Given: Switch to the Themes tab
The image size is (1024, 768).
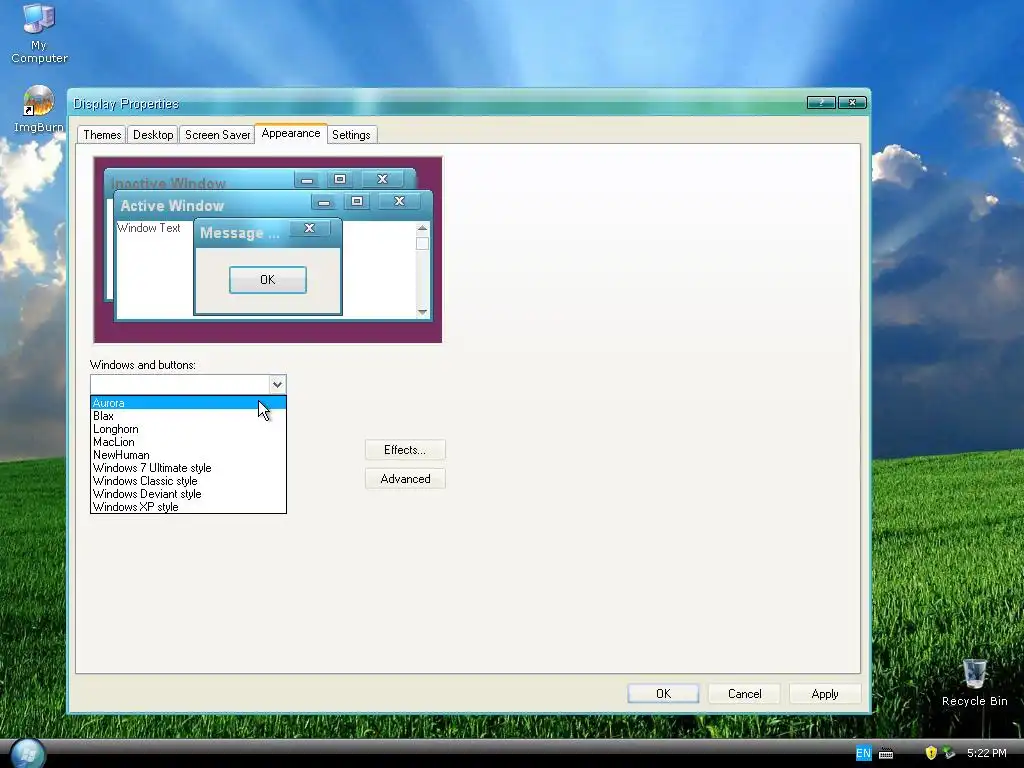Looking at the screenshot, I should click(x=102, y=135).
